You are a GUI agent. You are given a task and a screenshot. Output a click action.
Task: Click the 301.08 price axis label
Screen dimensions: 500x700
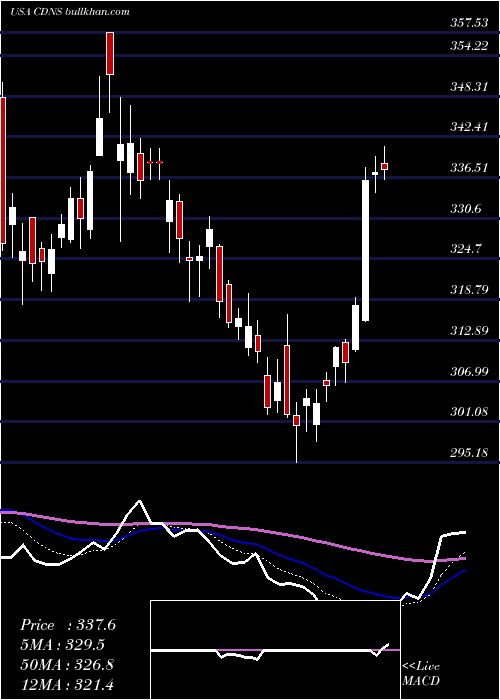469,412
